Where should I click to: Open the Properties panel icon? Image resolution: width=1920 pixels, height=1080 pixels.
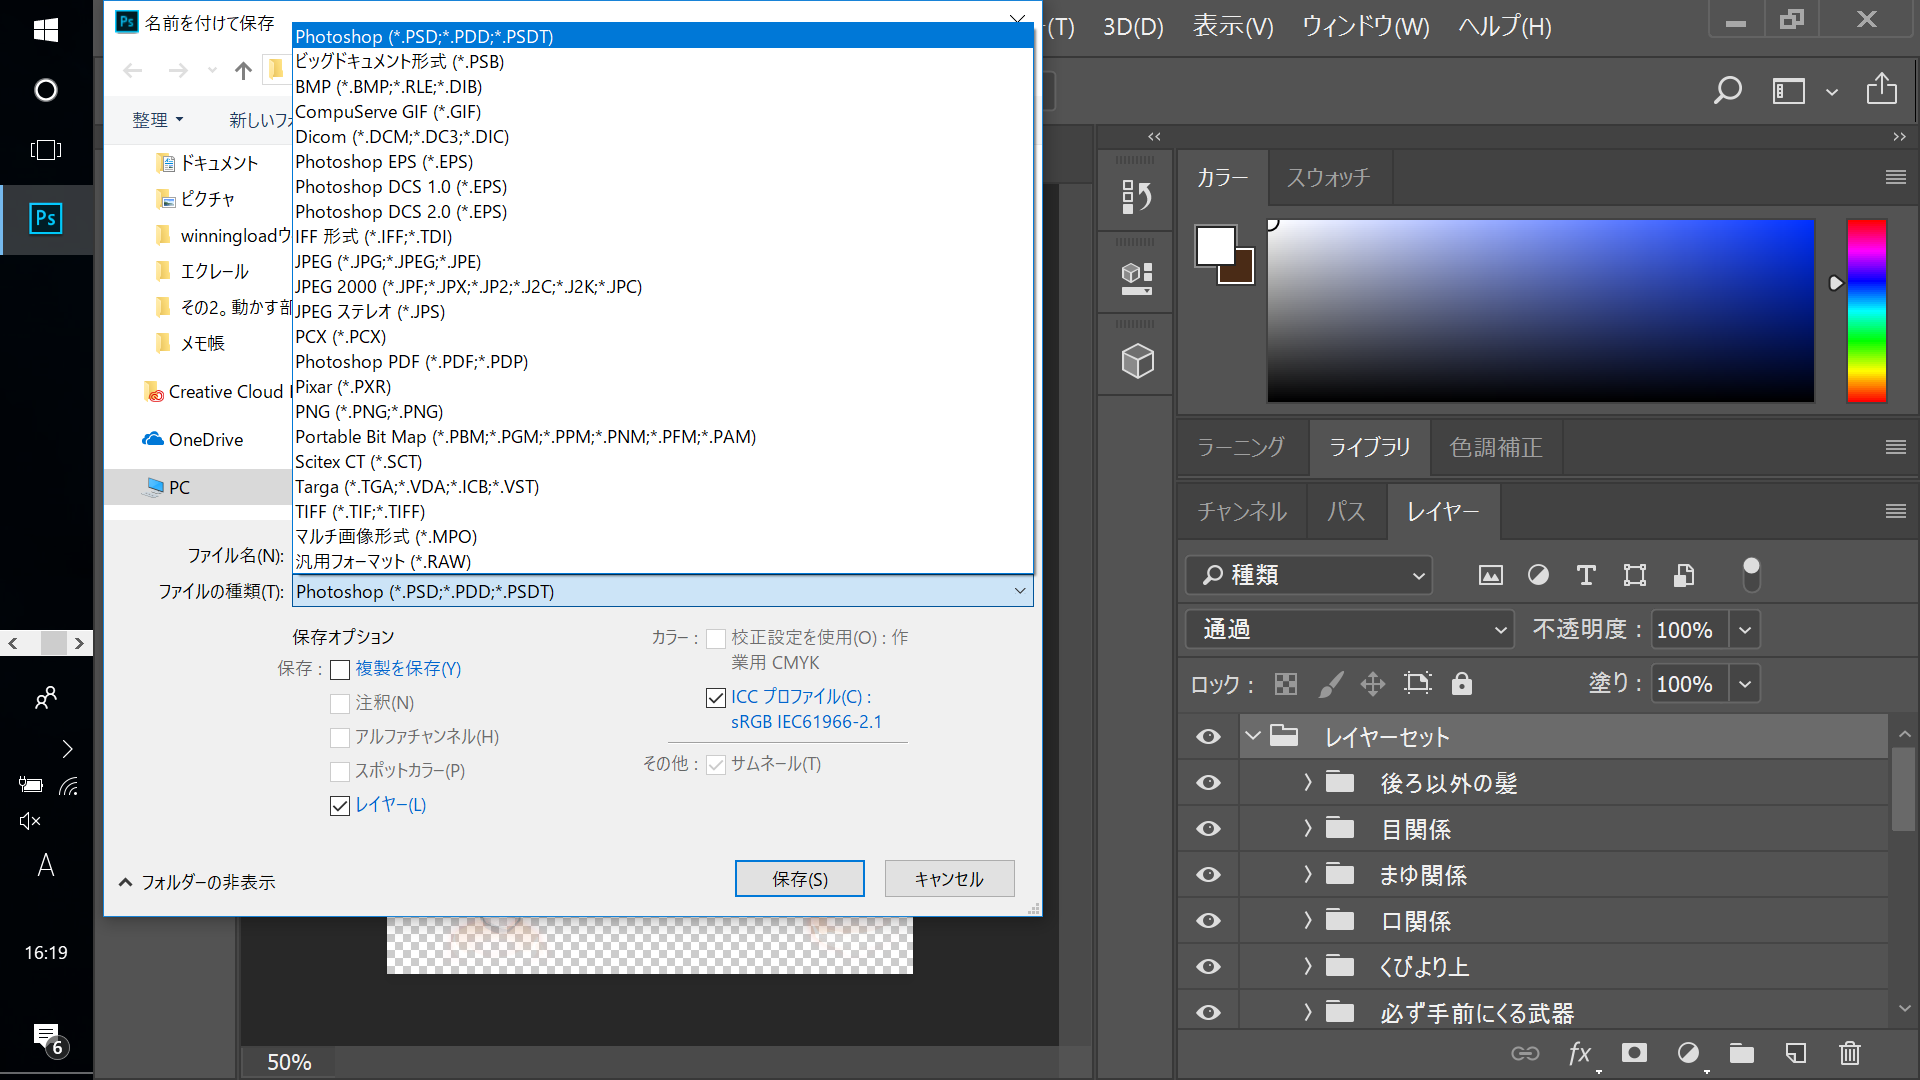point(1136,279)
